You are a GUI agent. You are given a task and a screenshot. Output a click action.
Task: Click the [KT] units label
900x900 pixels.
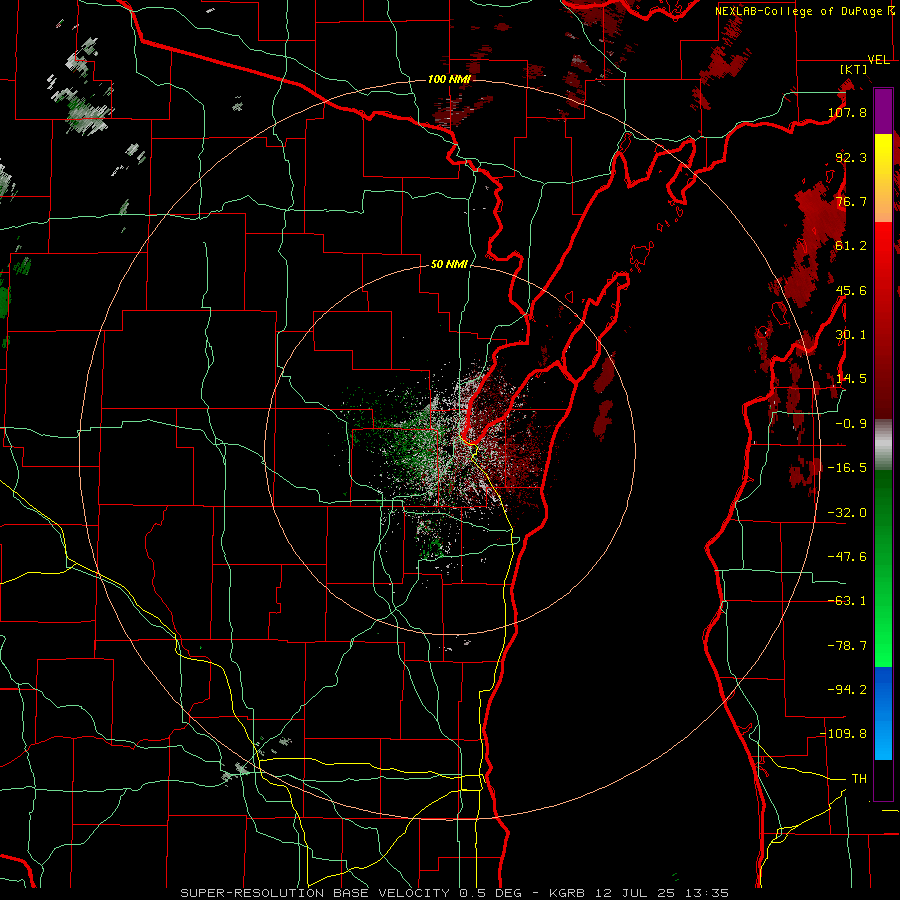854,69
